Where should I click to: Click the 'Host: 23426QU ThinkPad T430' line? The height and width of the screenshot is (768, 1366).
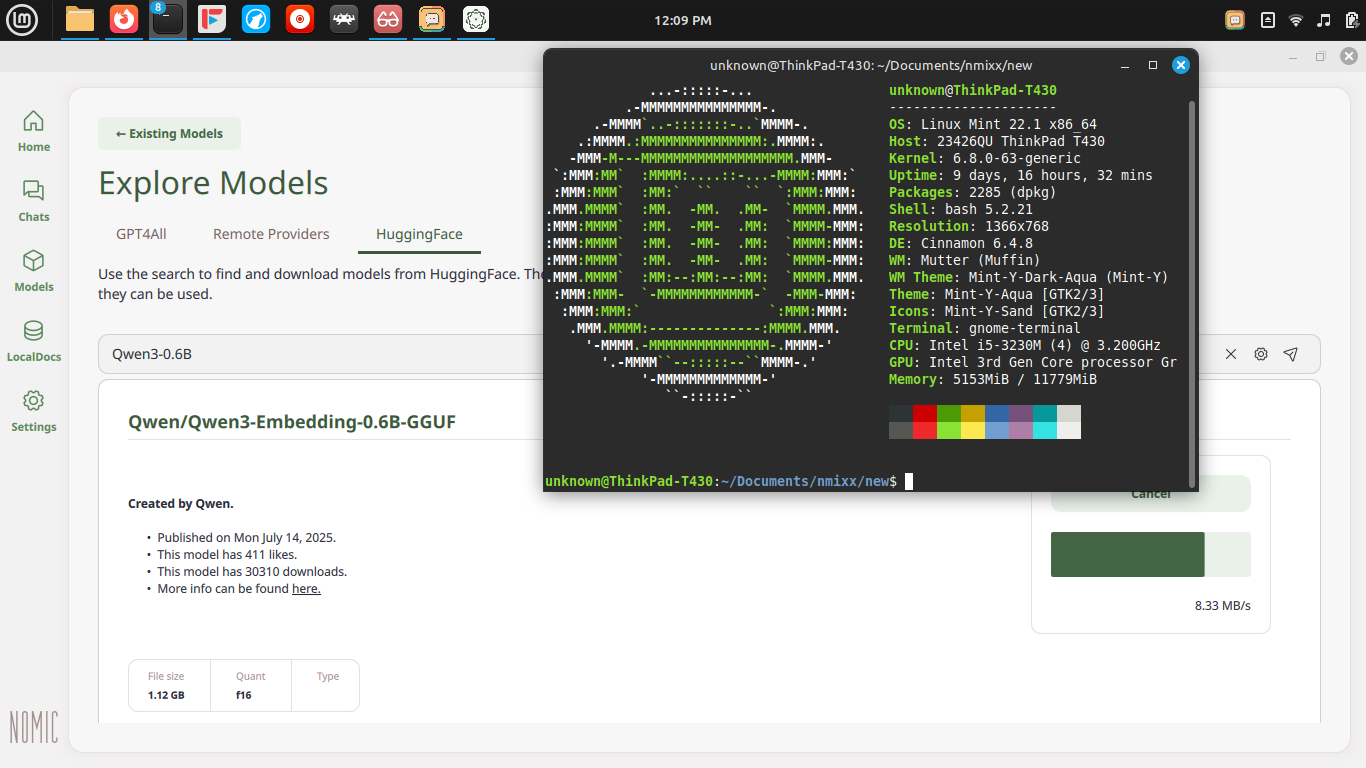997,141
